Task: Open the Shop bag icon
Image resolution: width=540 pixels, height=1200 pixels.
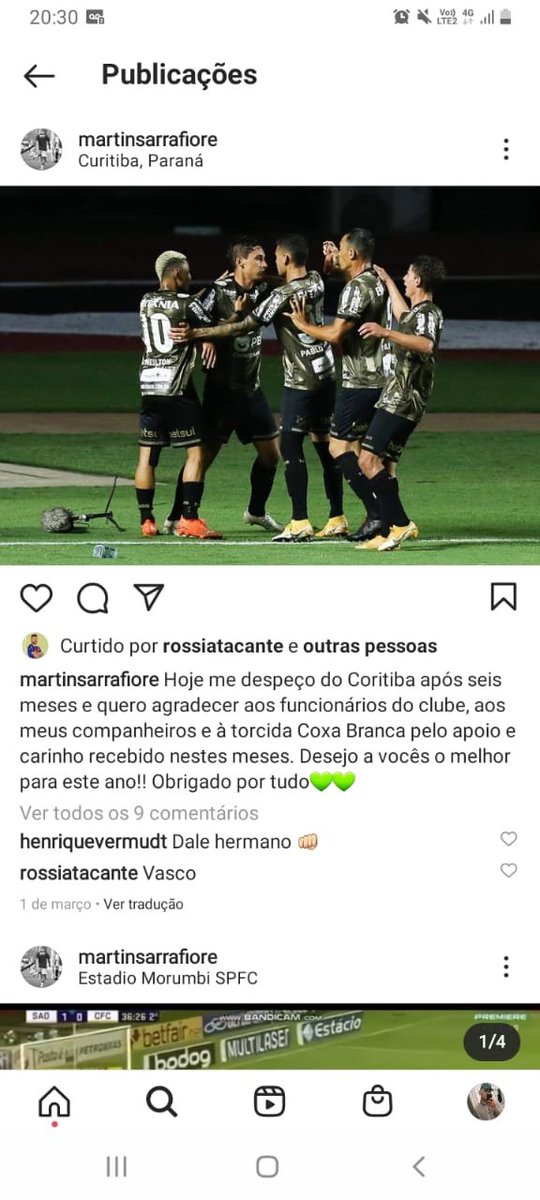Action: click(377, 1101)
